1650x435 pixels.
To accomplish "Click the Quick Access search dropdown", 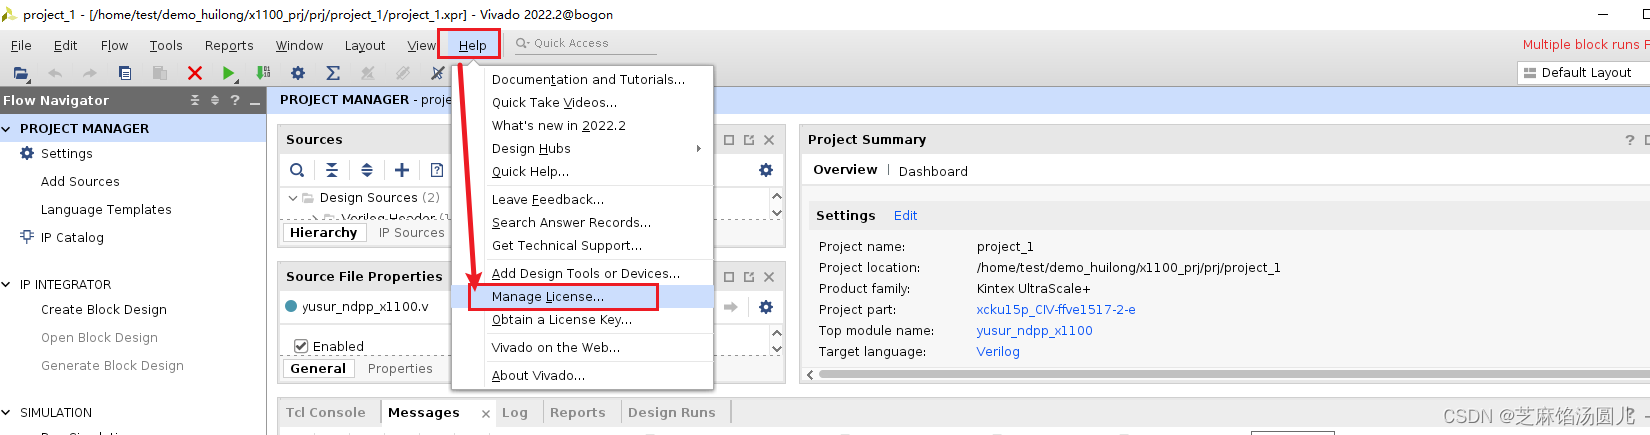I will (x=522, y=43).
